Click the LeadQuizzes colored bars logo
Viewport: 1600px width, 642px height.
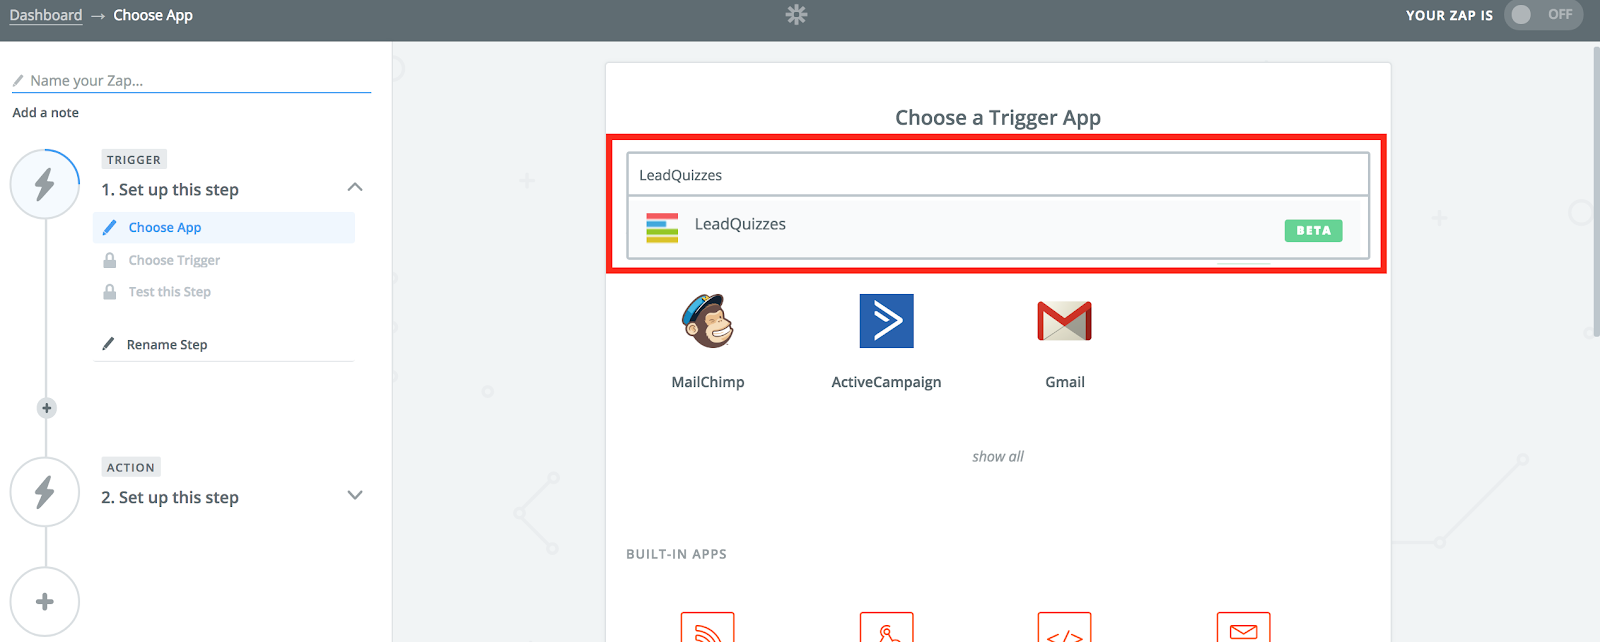point(662,228)
